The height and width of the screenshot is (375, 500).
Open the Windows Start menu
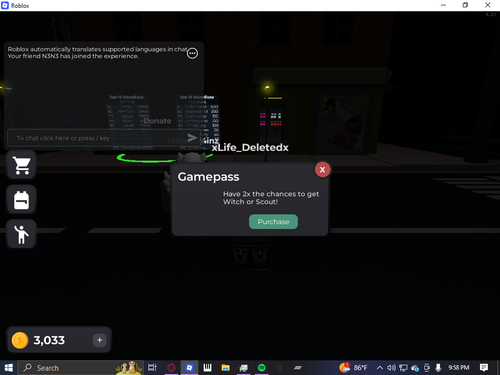pos(8,368)
